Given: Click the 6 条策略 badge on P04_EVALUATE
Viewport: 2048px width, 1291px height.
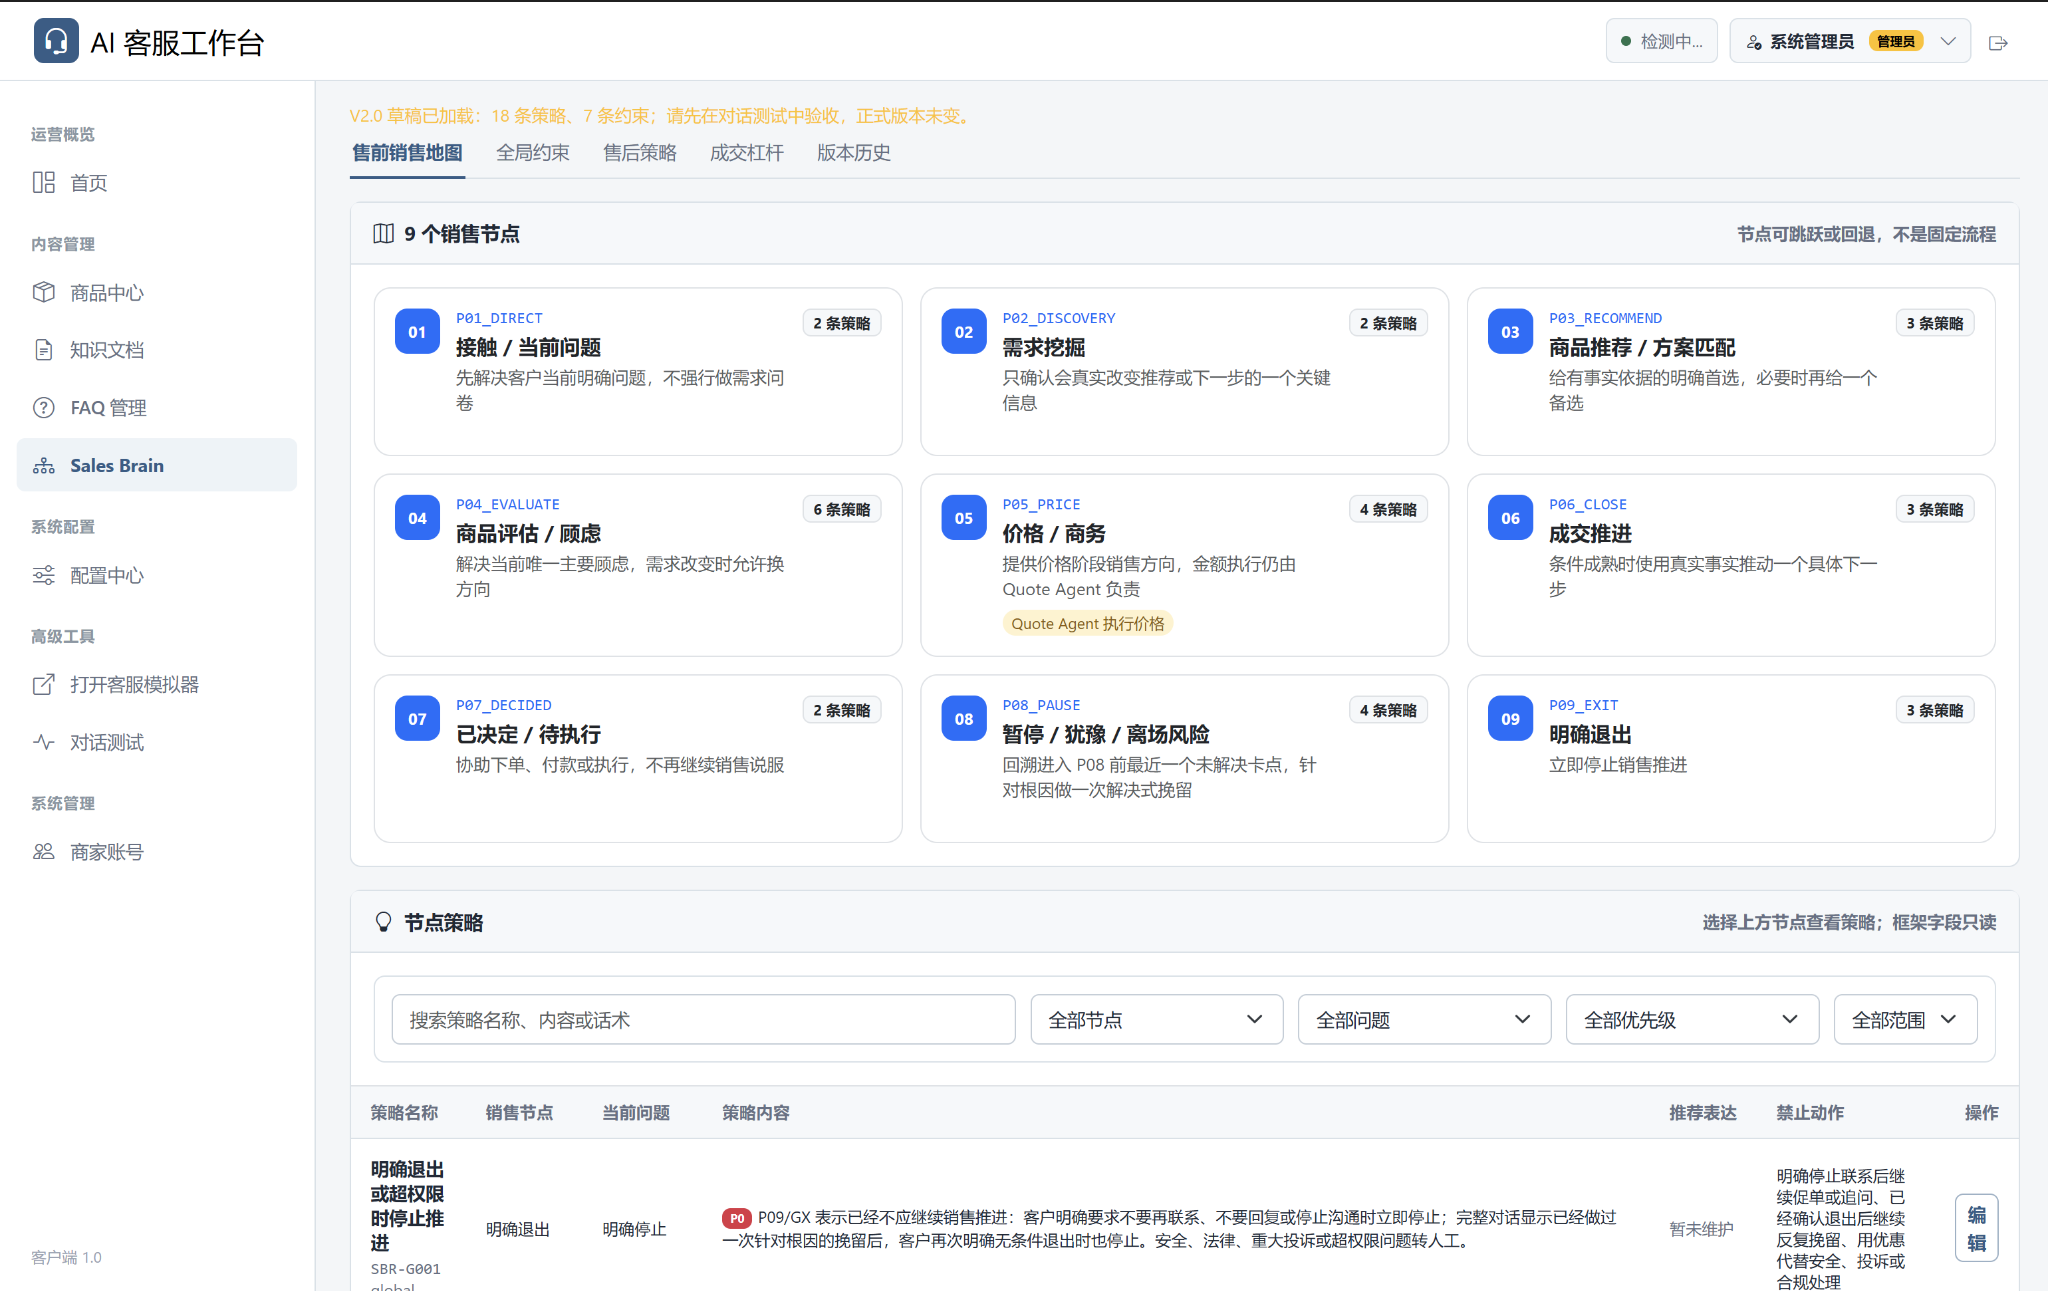Looking at the screenshot, I should [x=841, y=509].
